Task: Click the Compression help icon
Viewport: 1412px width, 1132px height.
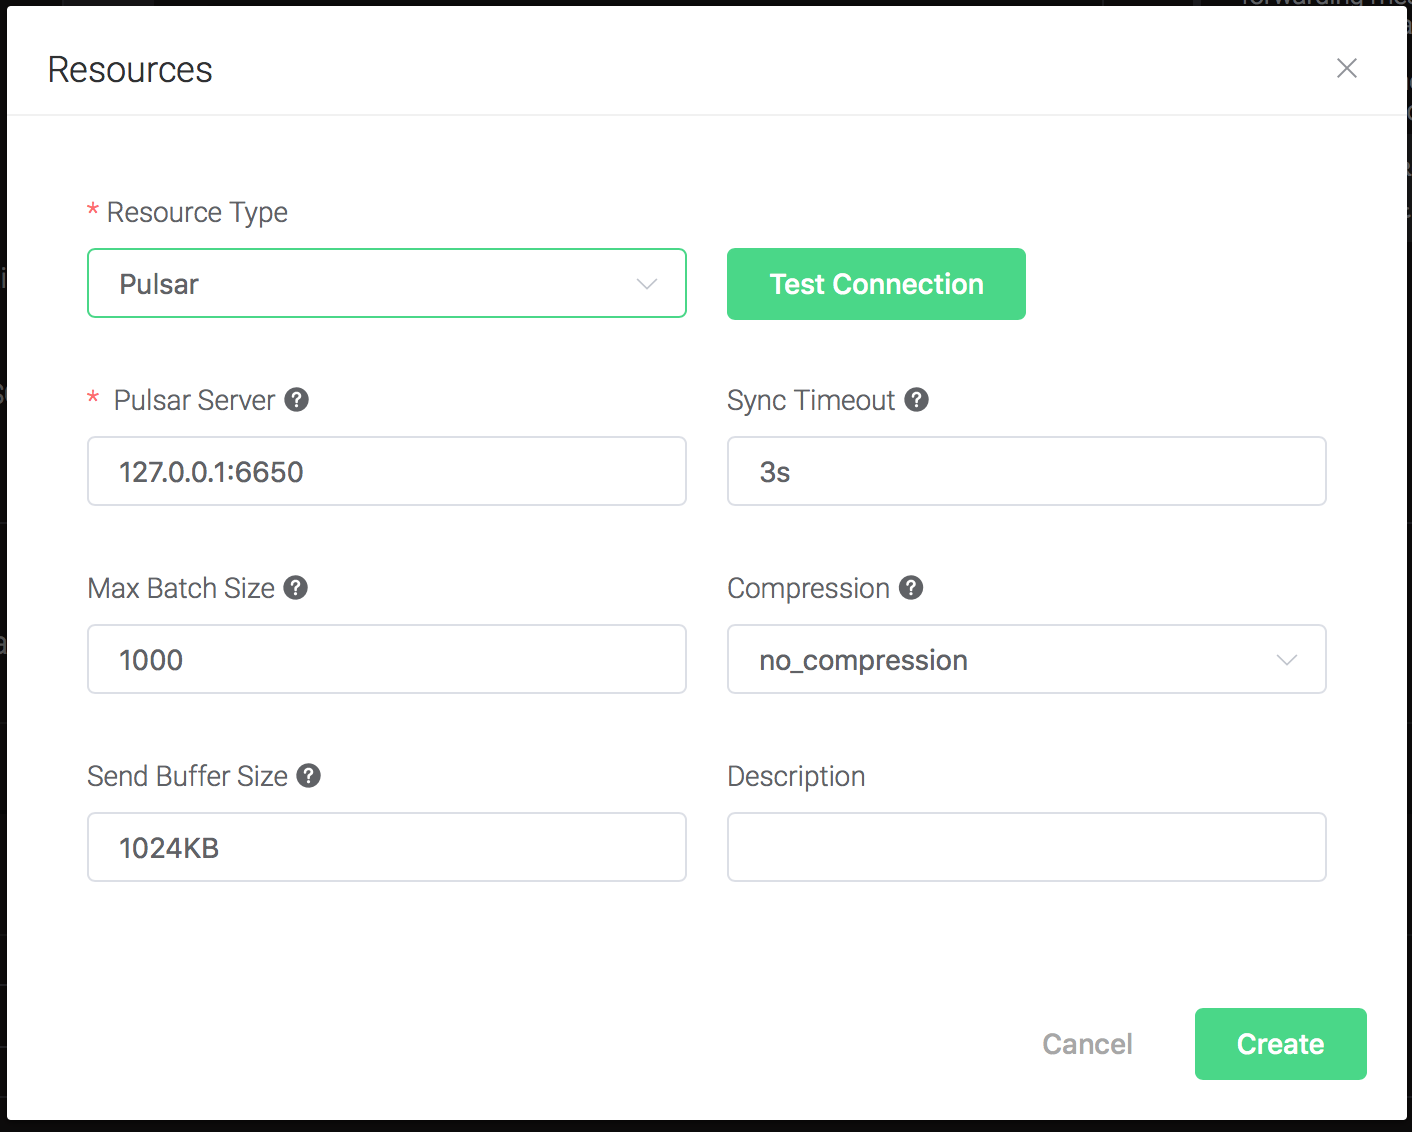Action: pyautogui.click(x=911, y=588)
